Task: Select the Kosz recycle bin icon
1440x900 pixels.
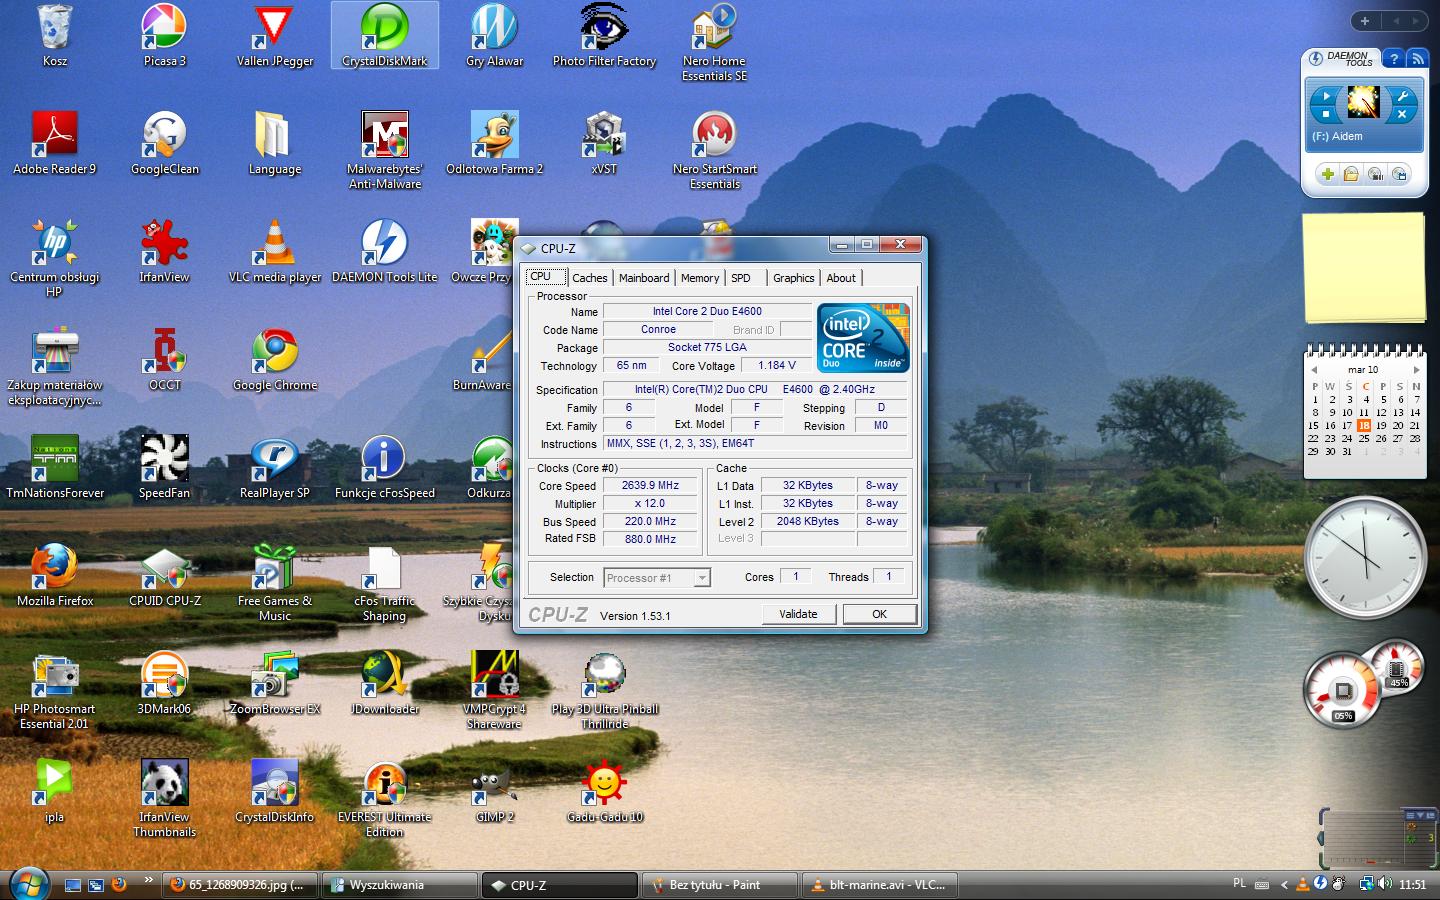Action: (x=55, y=36)
